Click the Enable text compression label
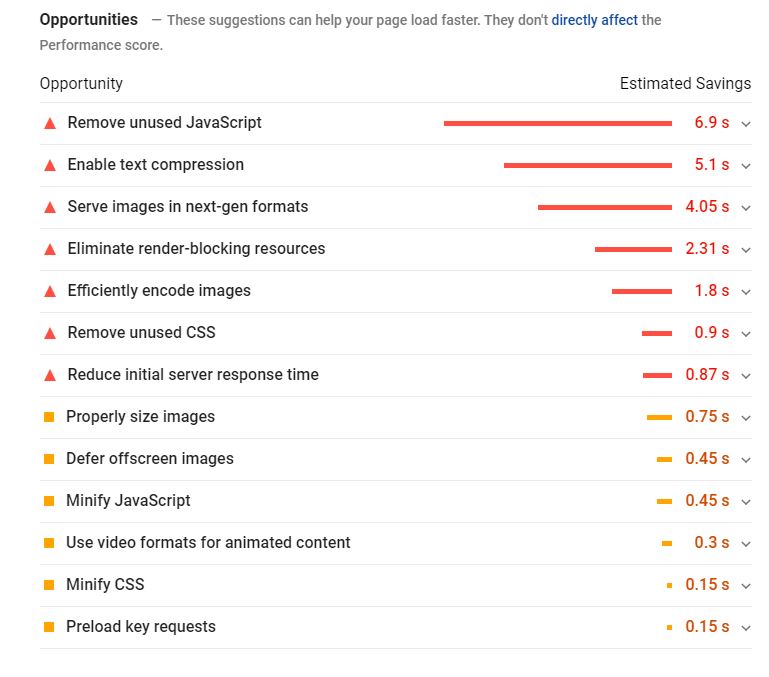Viewport: 769px width, 677px height. tap(155, 165)
